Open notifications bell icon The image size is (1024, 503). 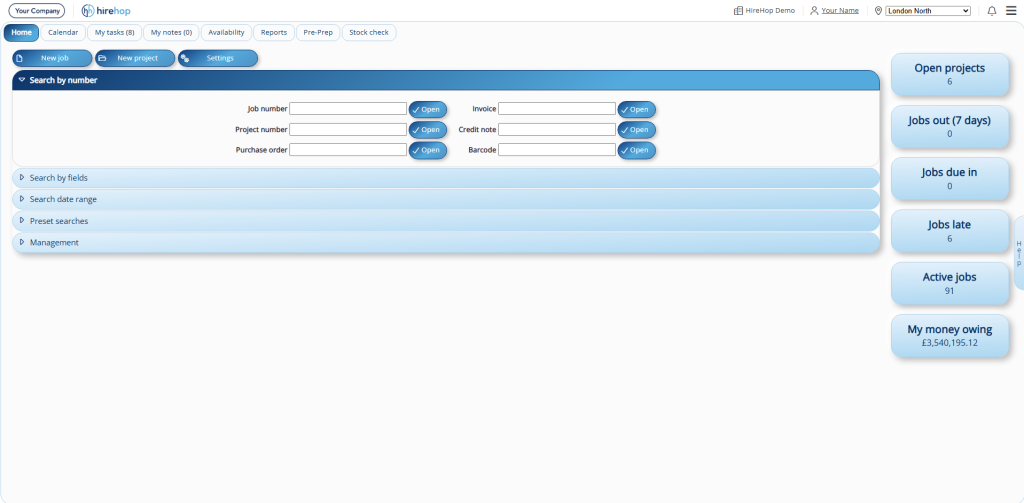pos(991,10)
